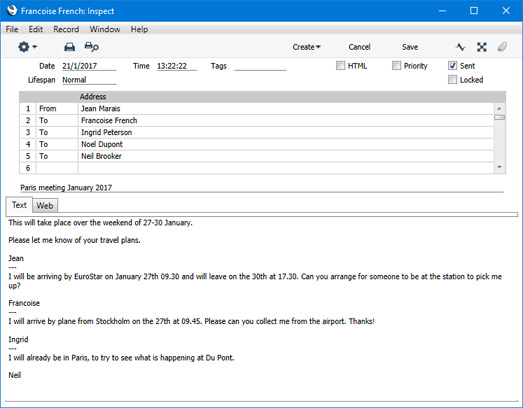Open the gear settings menu
This screenshot has width=523, height=408.
27,47
